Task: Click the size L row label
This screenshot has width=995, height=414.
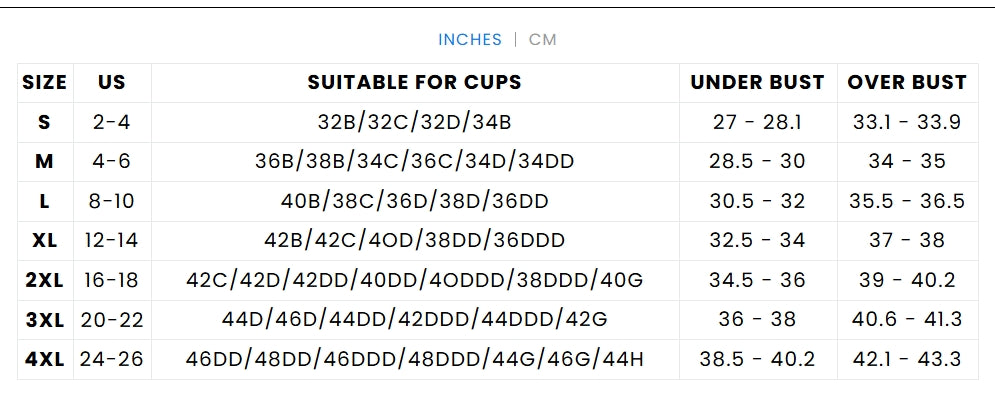Action: (x=44, y=201)
